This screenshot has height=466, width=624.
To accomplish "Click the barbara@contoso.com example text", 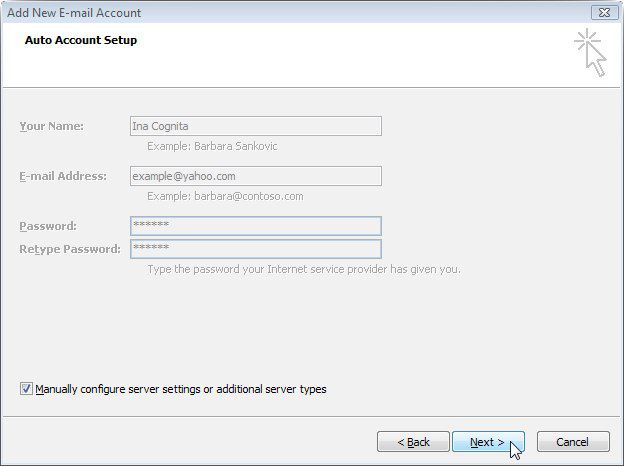I will click(249, 196).
